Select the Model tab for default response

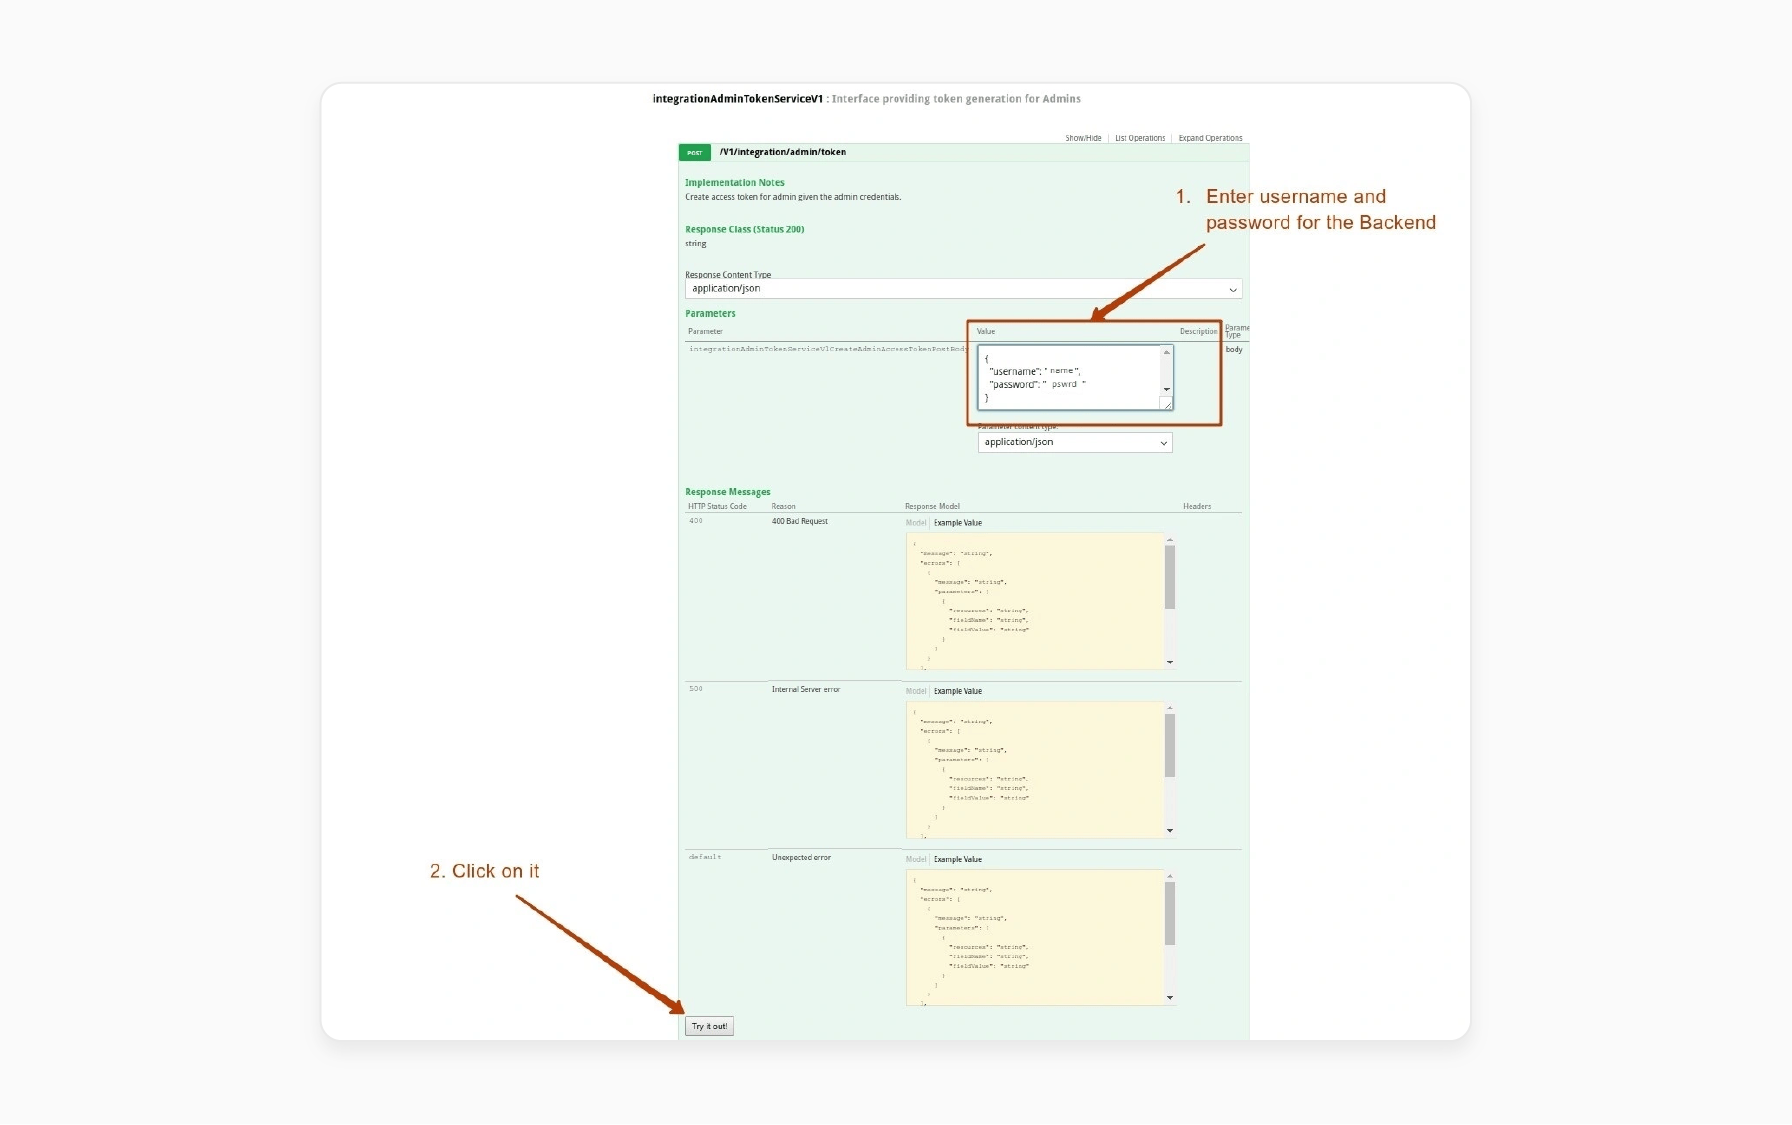(916, 859)
